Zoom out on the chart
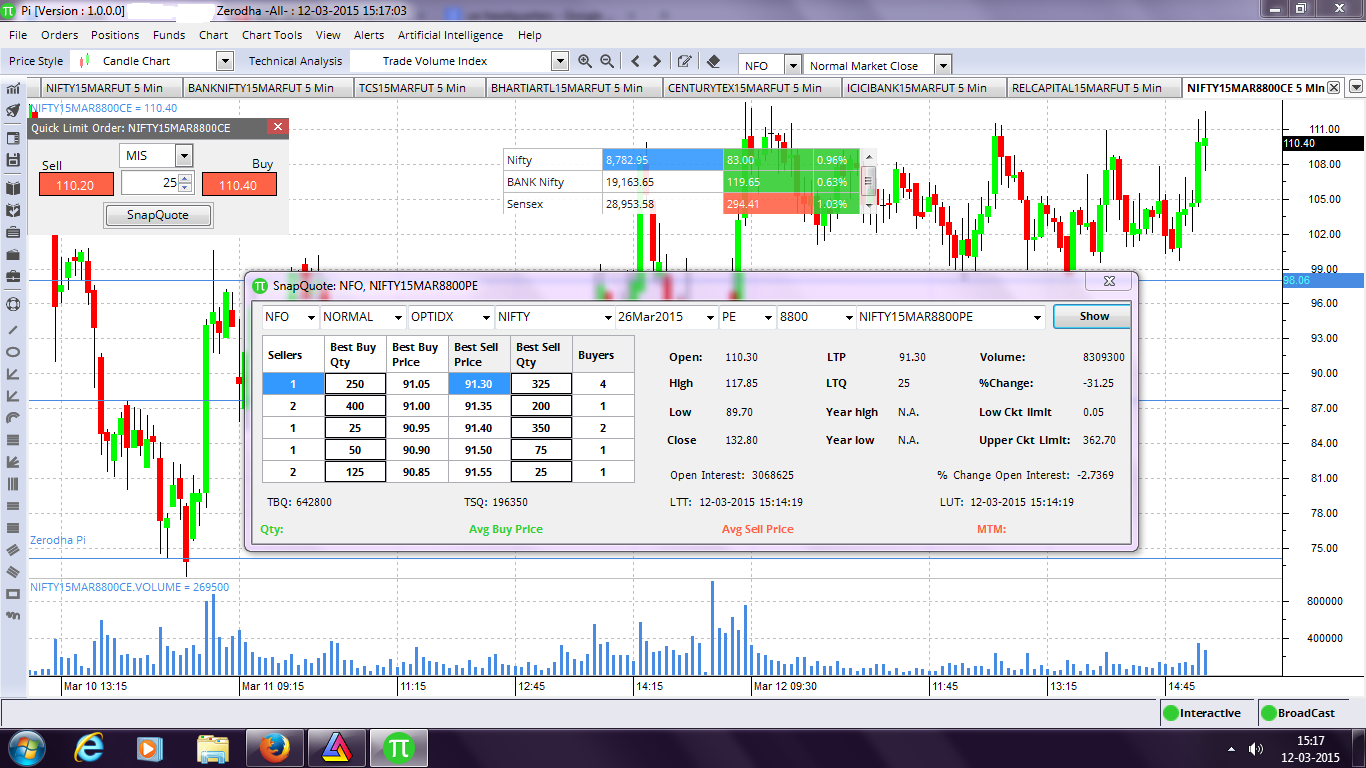Viewport: 1366px width, 768px height. [x=607, y=61]
